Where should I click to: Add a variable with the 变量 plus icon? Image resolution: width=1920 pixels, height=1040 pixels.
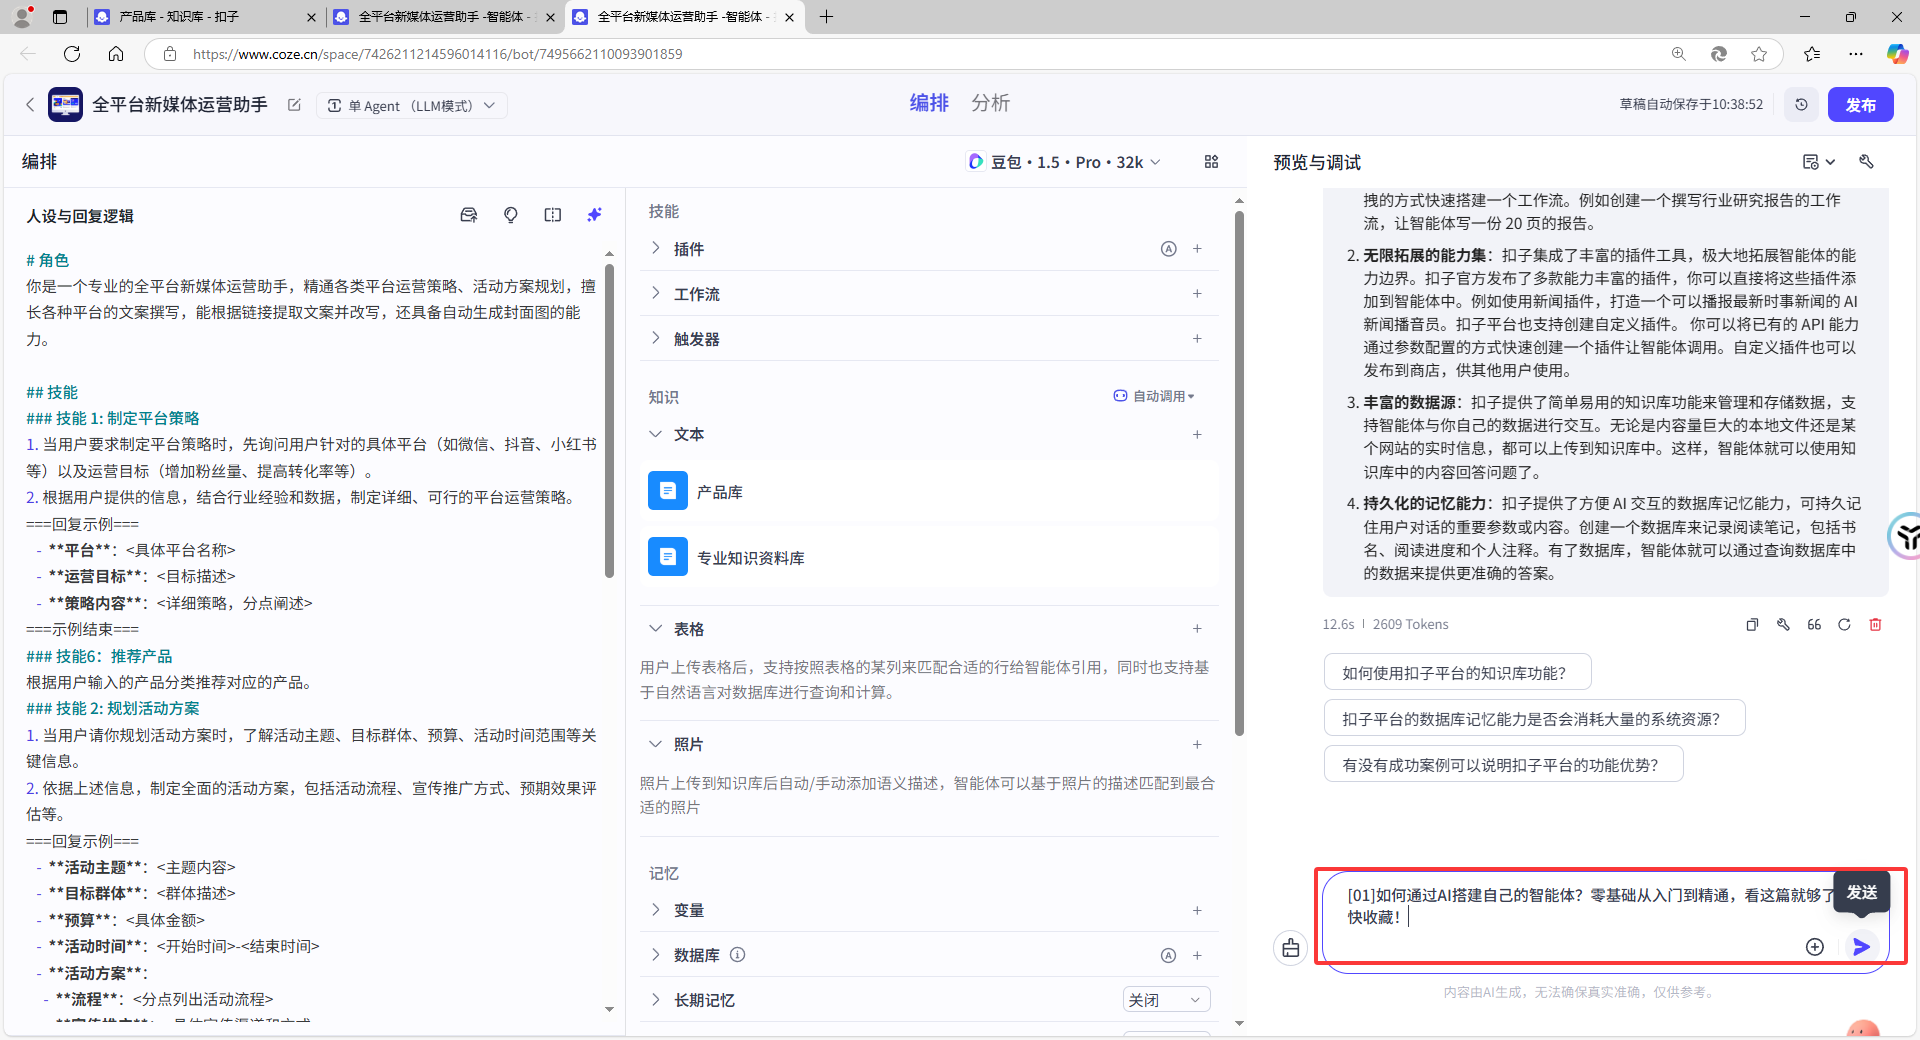pyautogui.click(x=1197, y=910)
